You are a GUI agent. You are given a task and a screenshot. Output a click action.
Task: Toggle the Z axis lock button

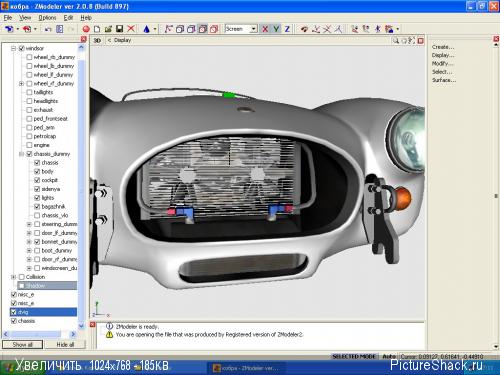click(287, 29)
